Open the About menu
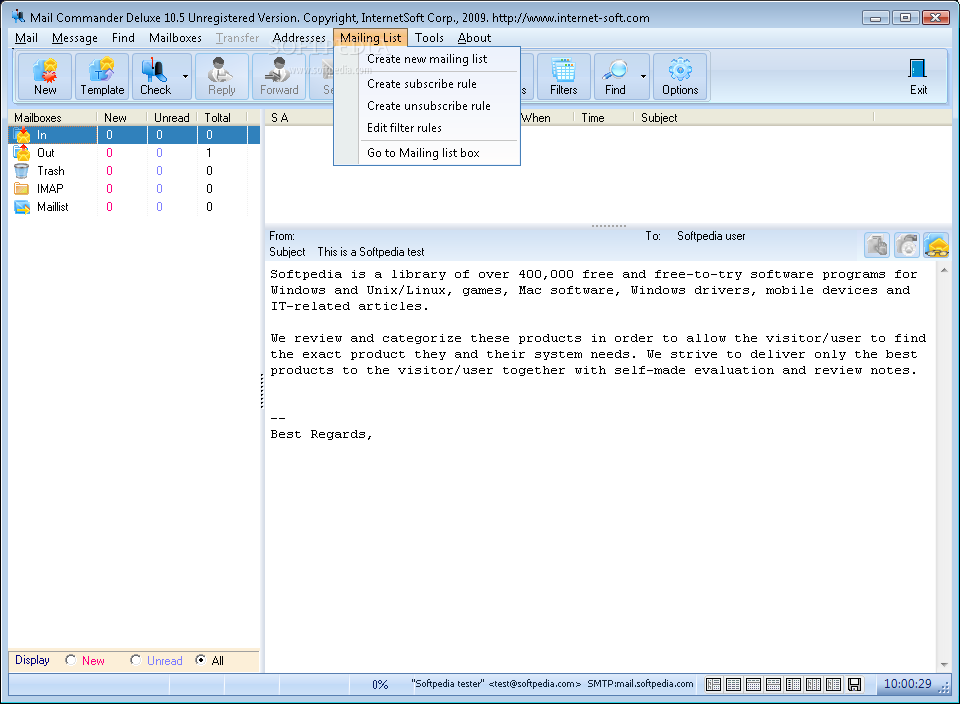This screenshot has width=960, height=704. (474, 38)
